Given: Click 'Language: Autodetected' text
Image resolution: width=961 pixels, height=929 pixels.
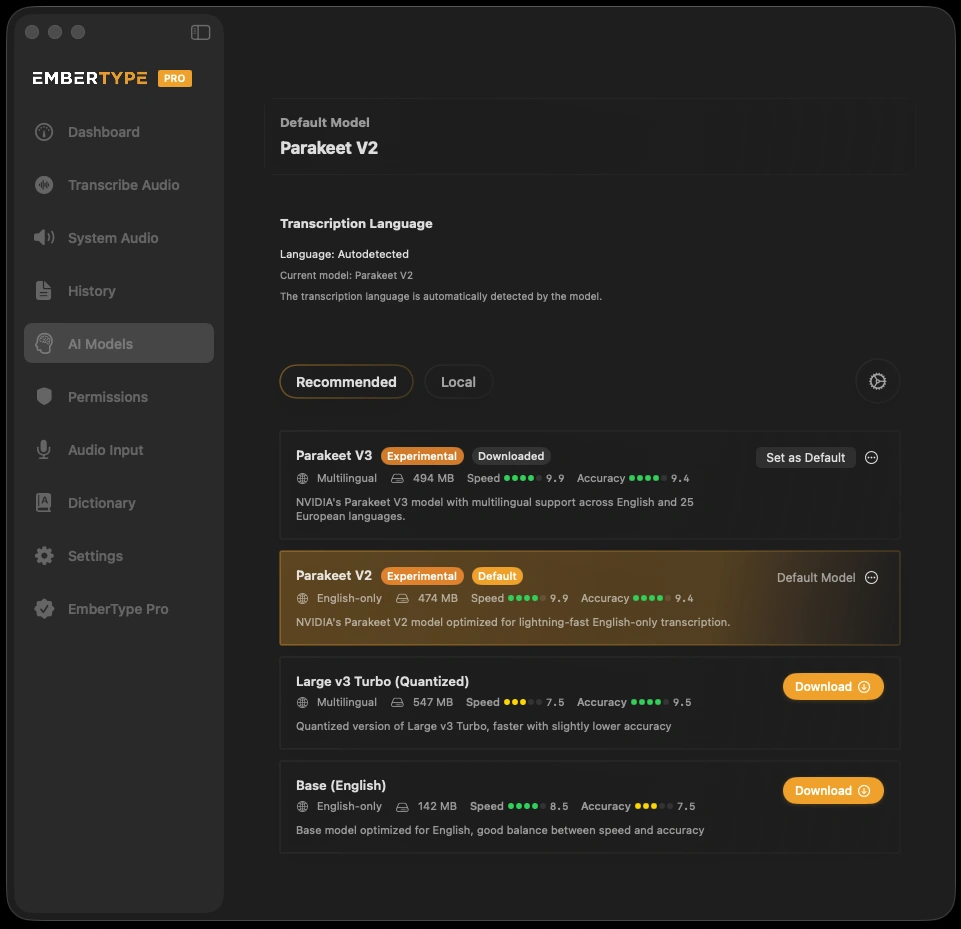Looking at the screenshot, I should (x=344, y=254).
